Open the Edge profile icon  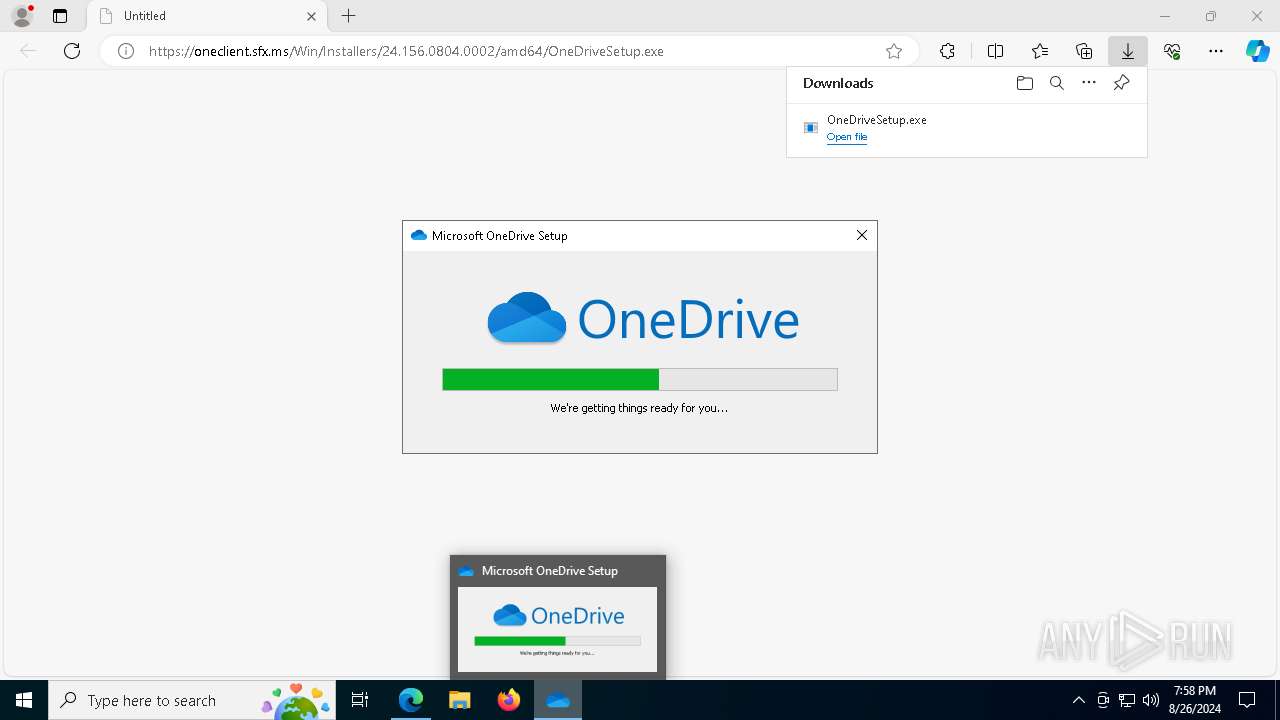pos(22,16)
